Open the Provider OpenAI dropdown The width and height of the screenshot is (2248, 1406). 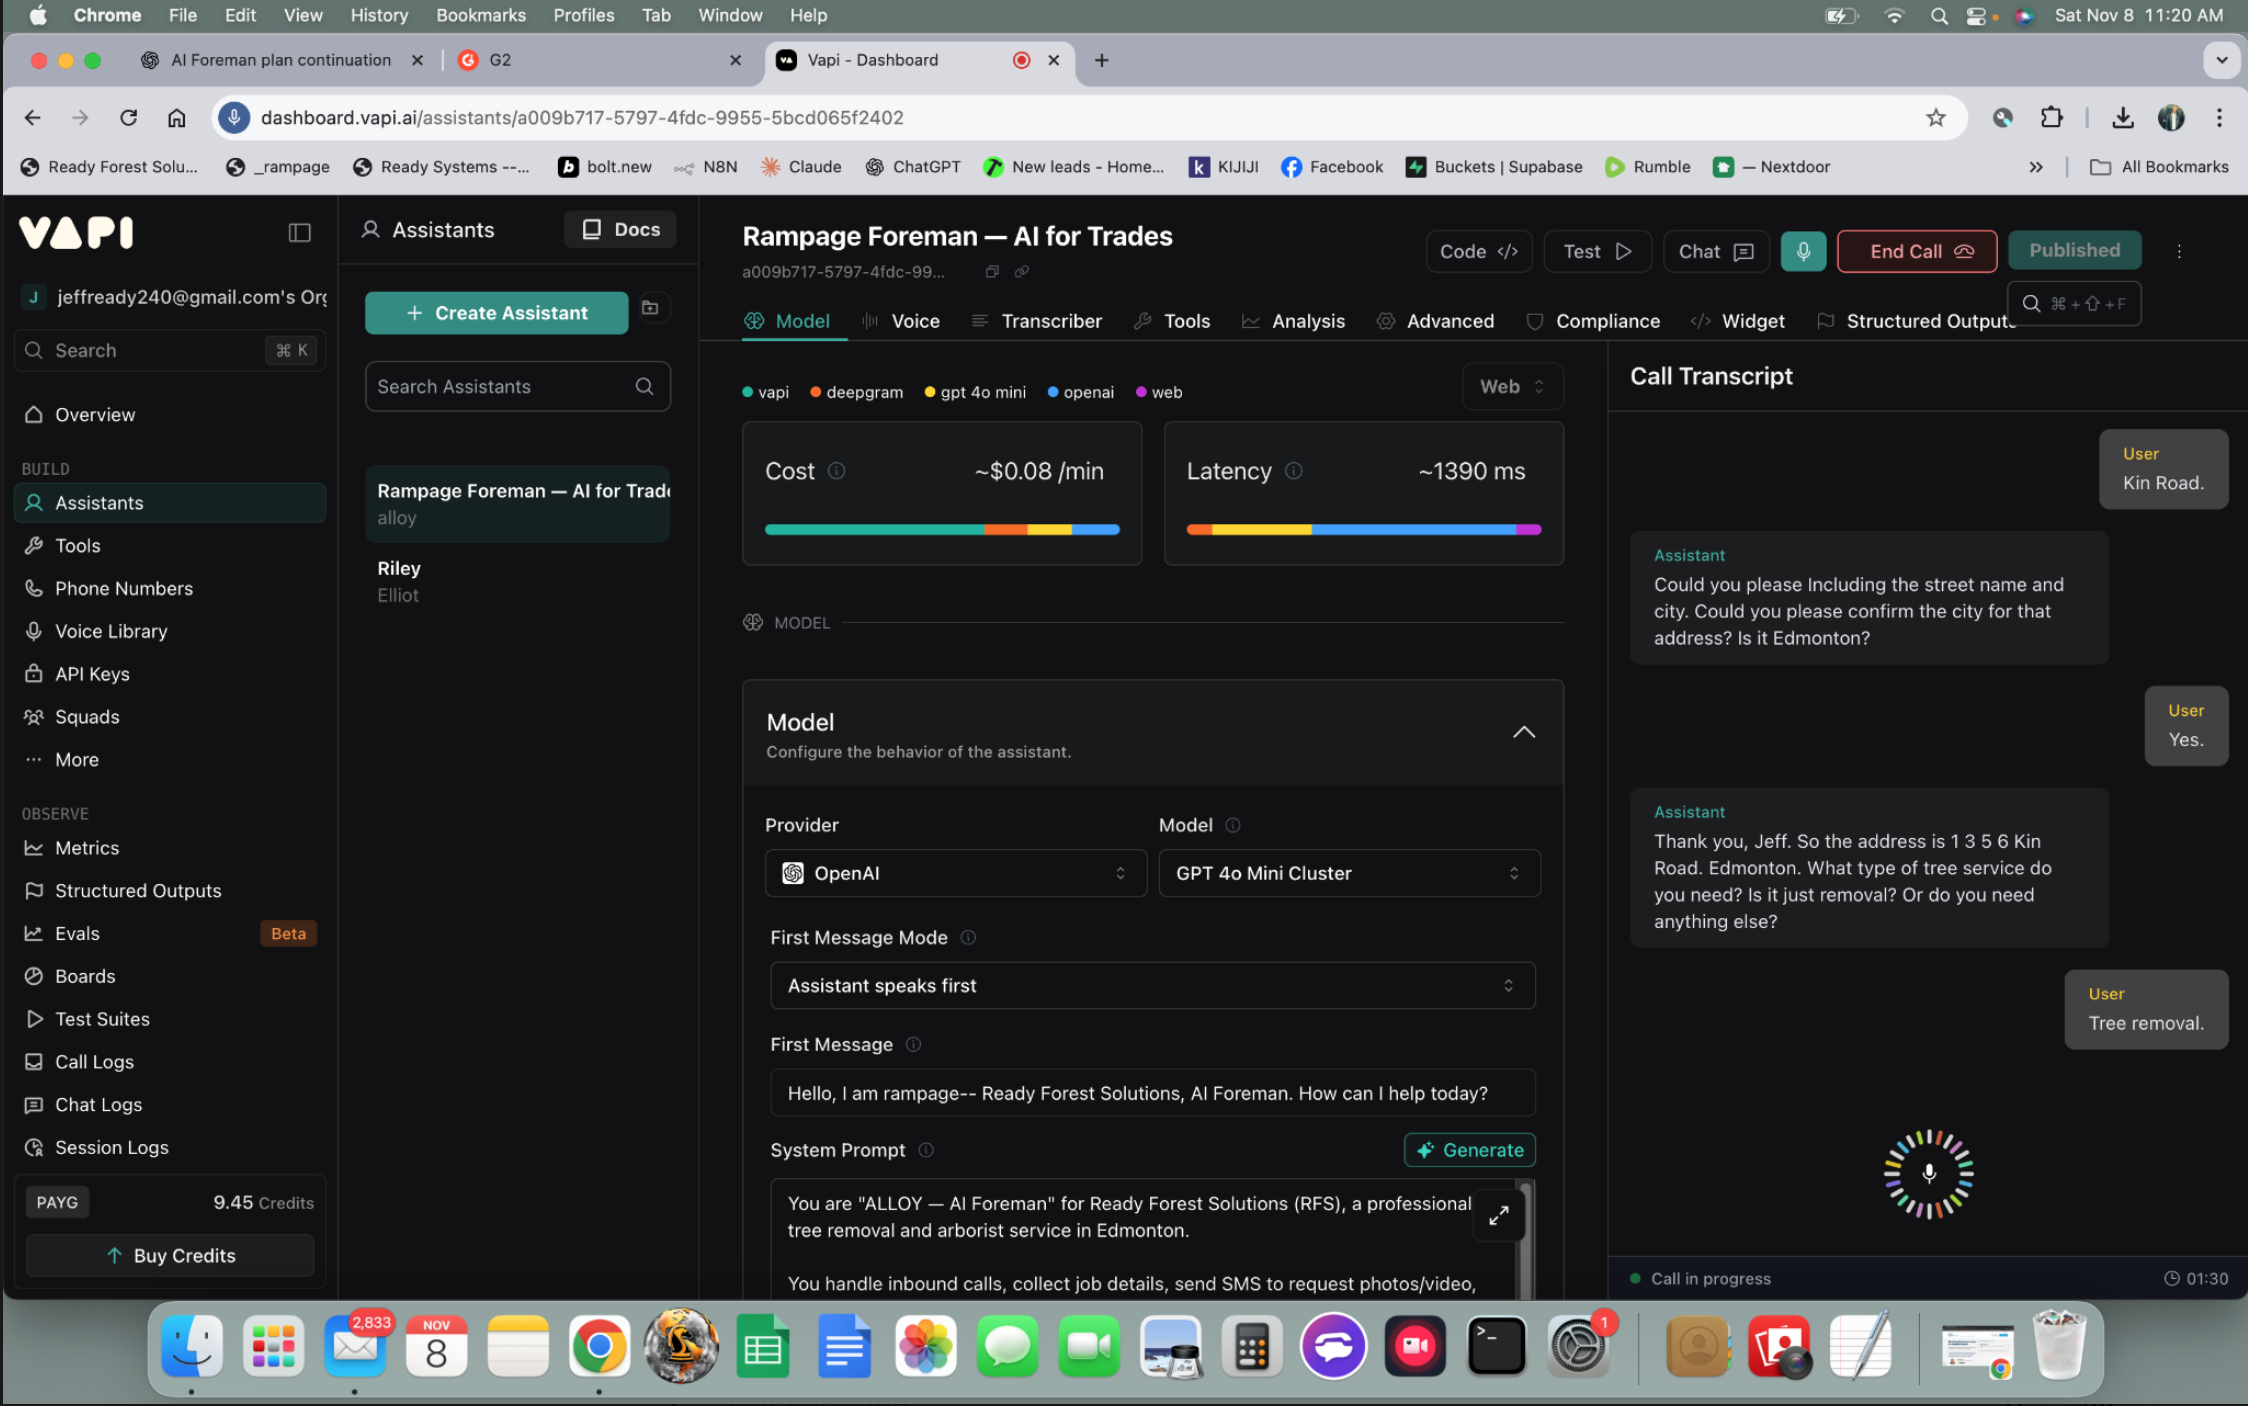[x=955, y=873]
